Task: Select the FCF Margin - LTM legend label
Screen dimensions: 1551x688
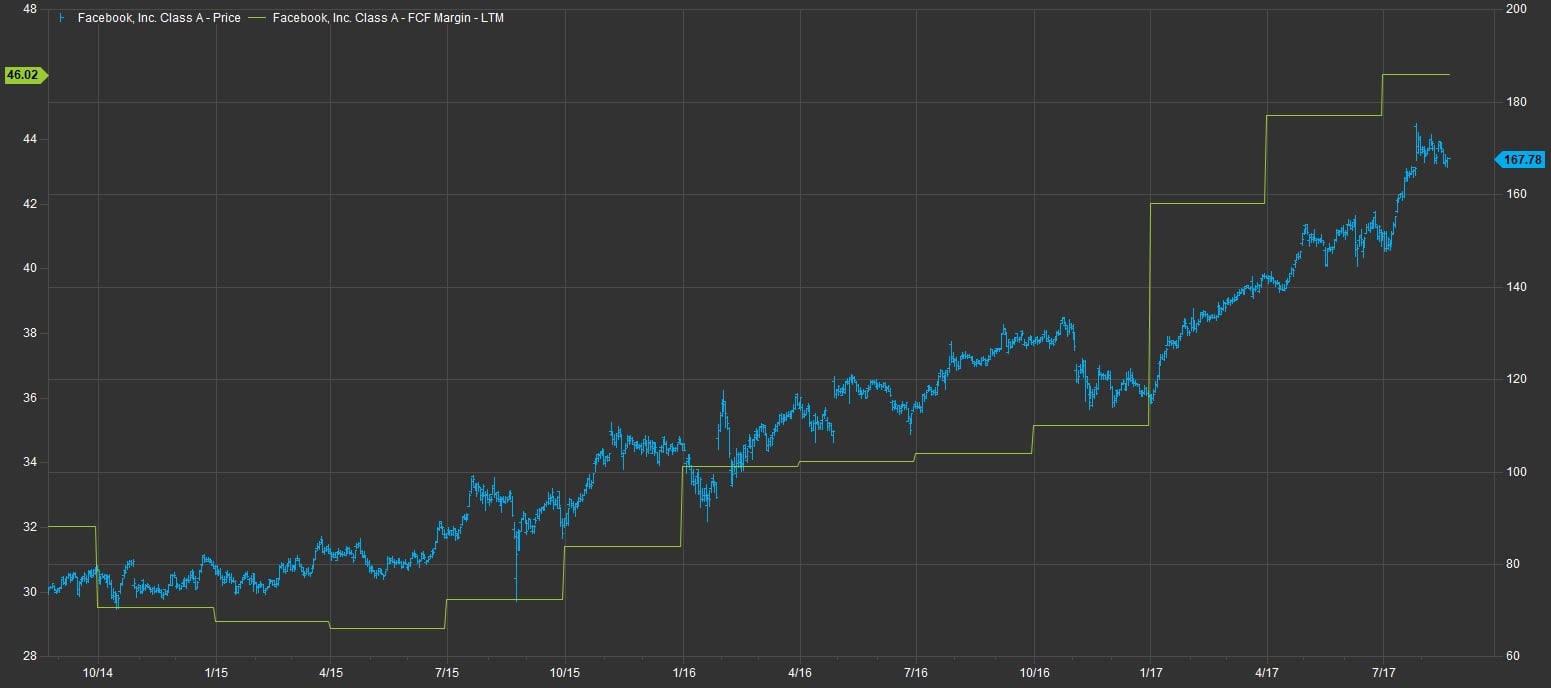Action: pos(388,18)
